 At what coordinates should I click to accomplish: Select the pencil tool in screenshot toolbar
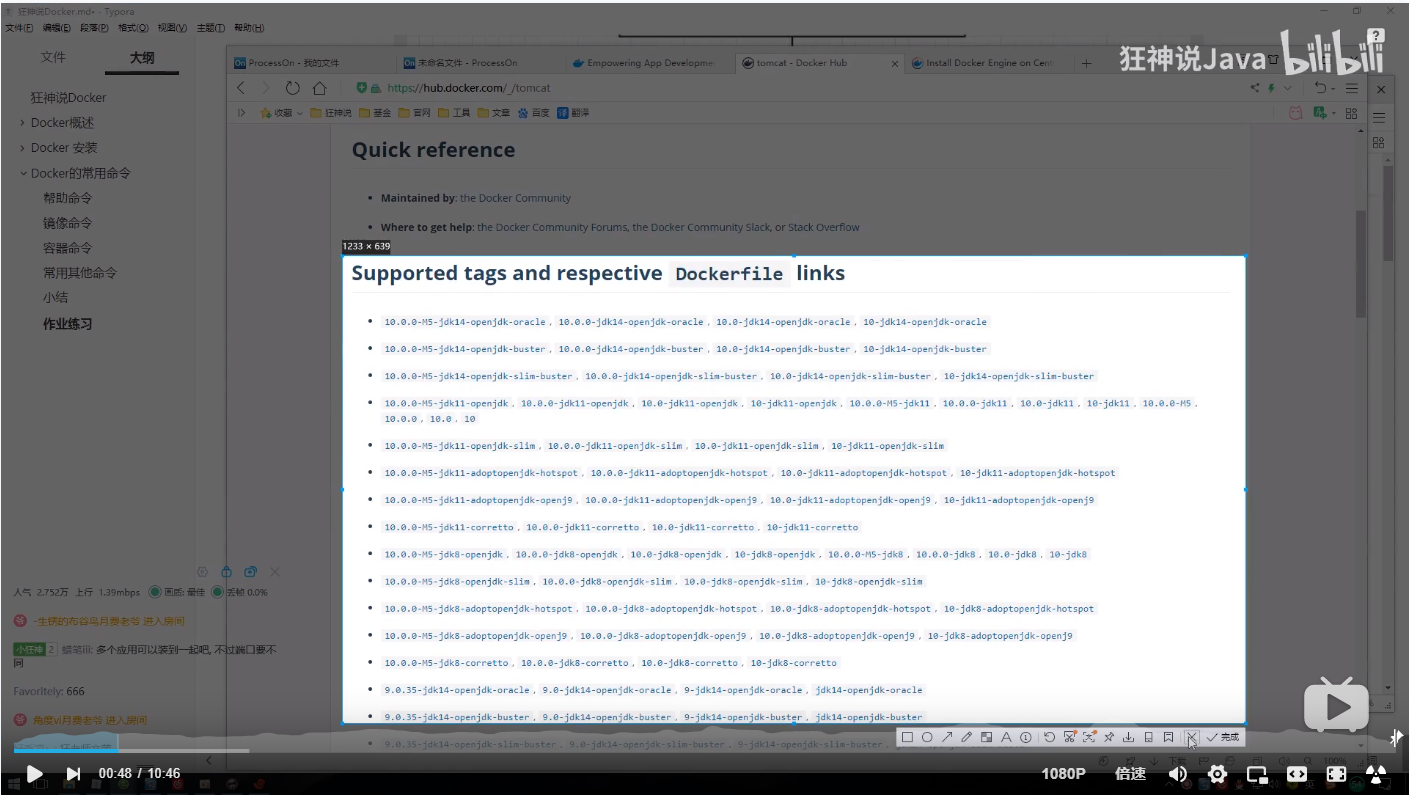click(966, 737)
